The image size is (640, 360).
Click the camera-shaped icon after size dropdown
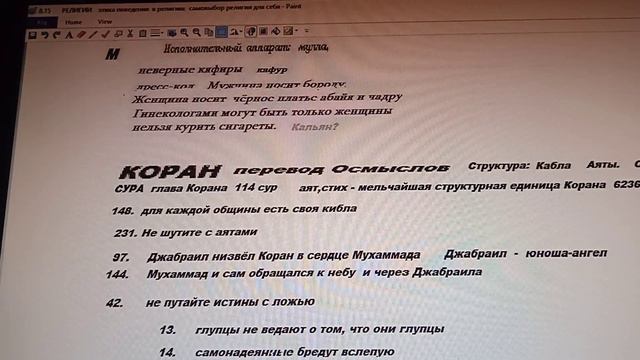tap(172, 33)
